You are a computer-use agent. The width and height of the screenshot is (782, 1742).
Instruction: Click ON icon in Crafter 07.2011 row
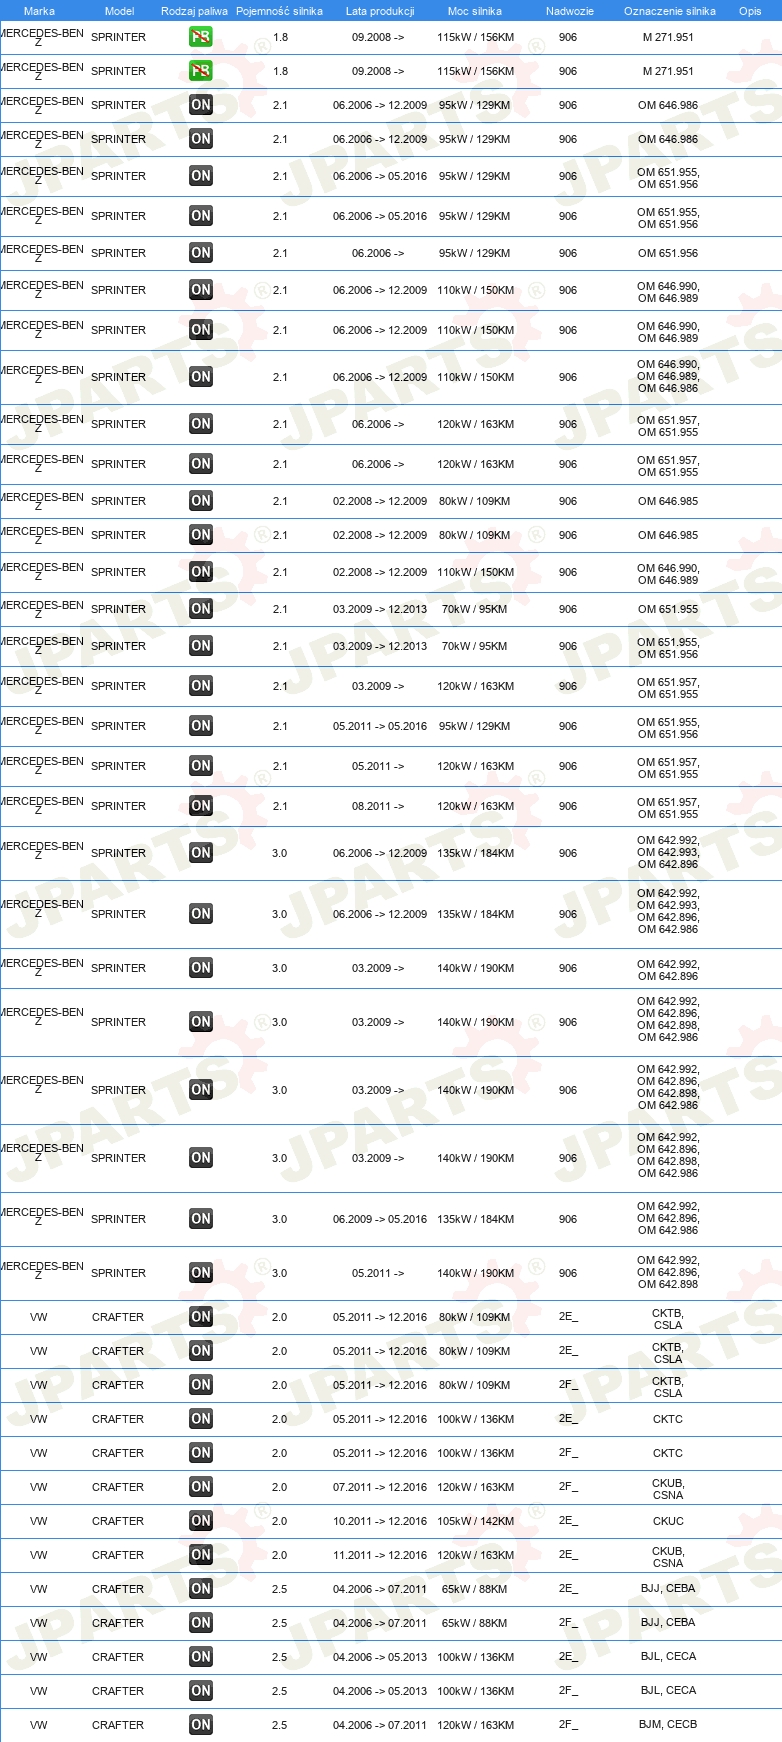(x=201, y=1487)
